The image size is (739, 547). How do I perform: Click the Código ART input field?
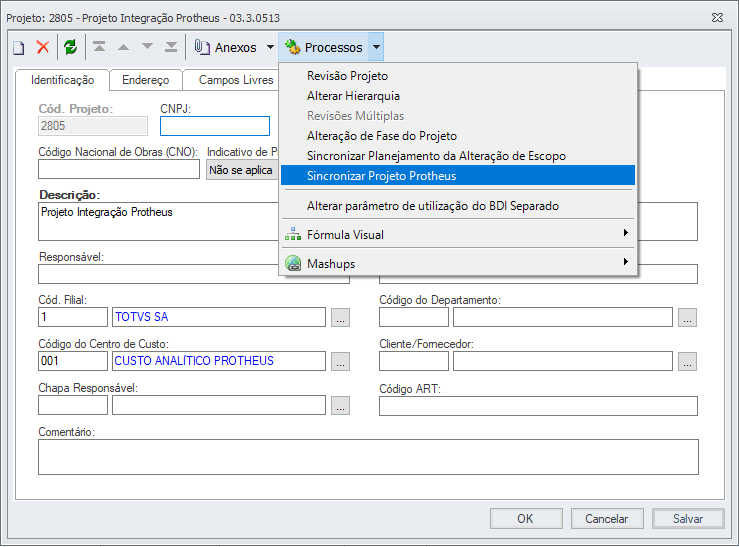(538, 406)
